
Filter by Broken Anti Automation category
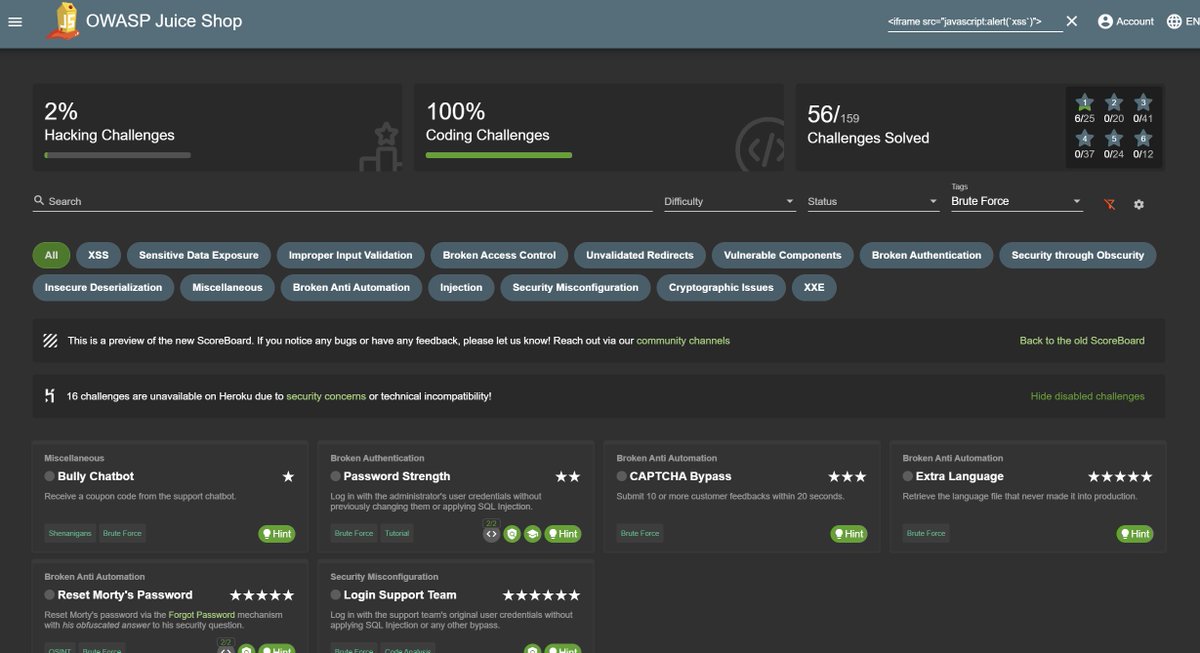[x=351, y=287]
